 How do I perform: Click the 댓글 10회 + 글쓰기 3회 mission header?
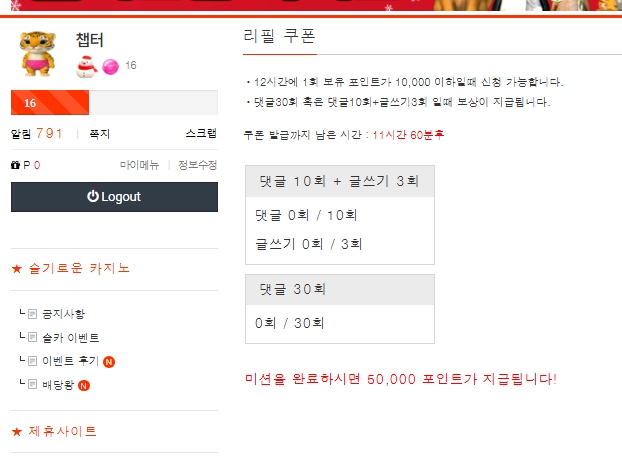(339, 182)
